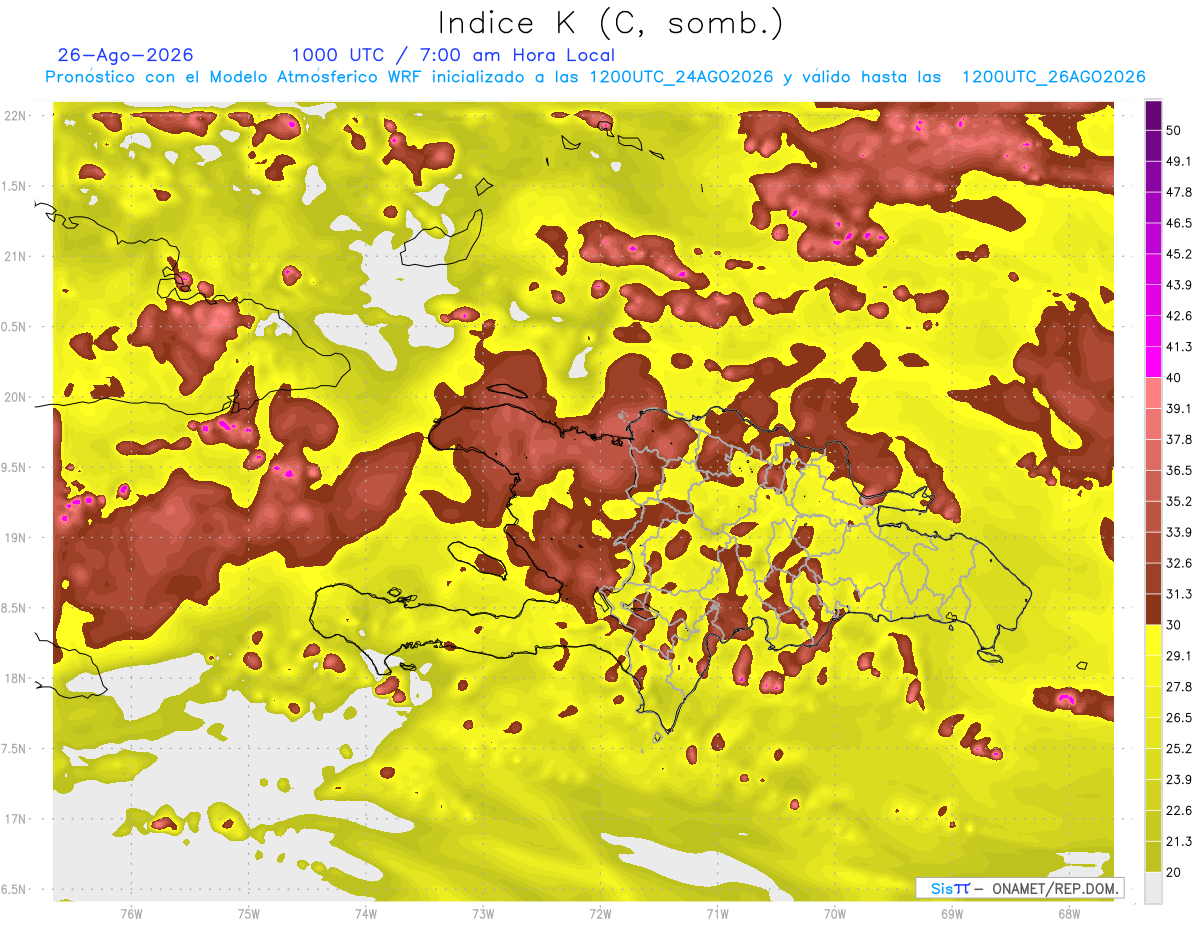Click the colorbar value "22.6"
1200x927 pixels.
(1179, 810)
